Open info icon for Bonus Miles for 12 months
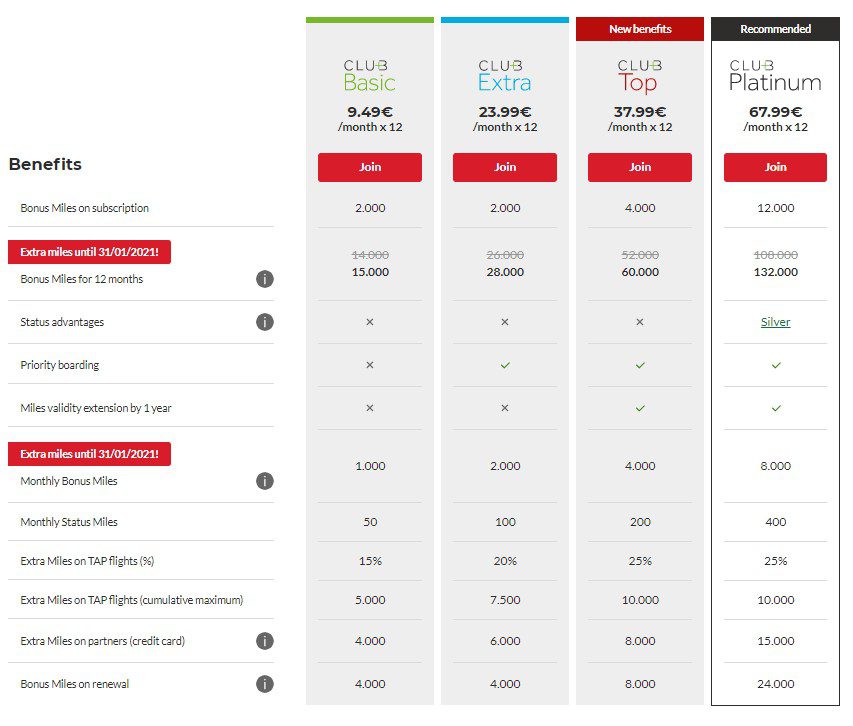This screenshot has height=726, width=853. 265,279
